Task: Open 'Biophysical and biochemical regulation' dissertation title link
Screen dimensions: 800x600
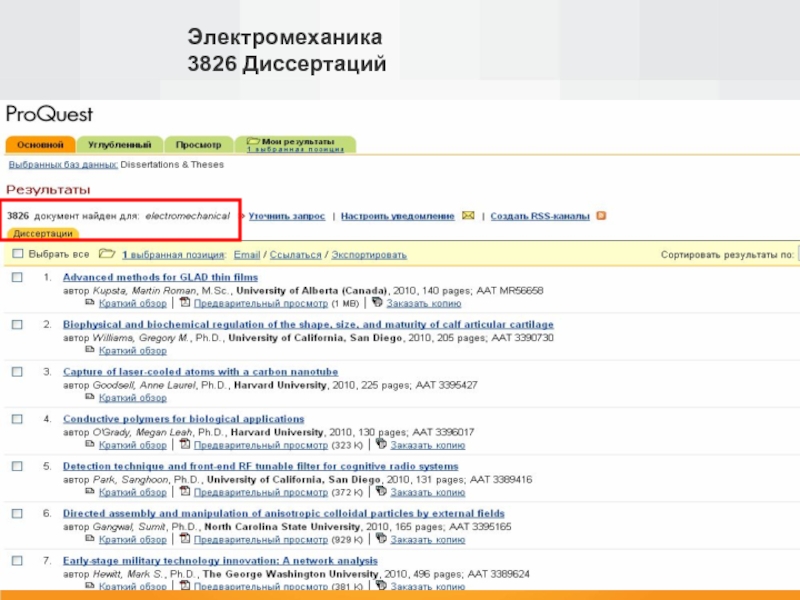Action: pos(308,325)
